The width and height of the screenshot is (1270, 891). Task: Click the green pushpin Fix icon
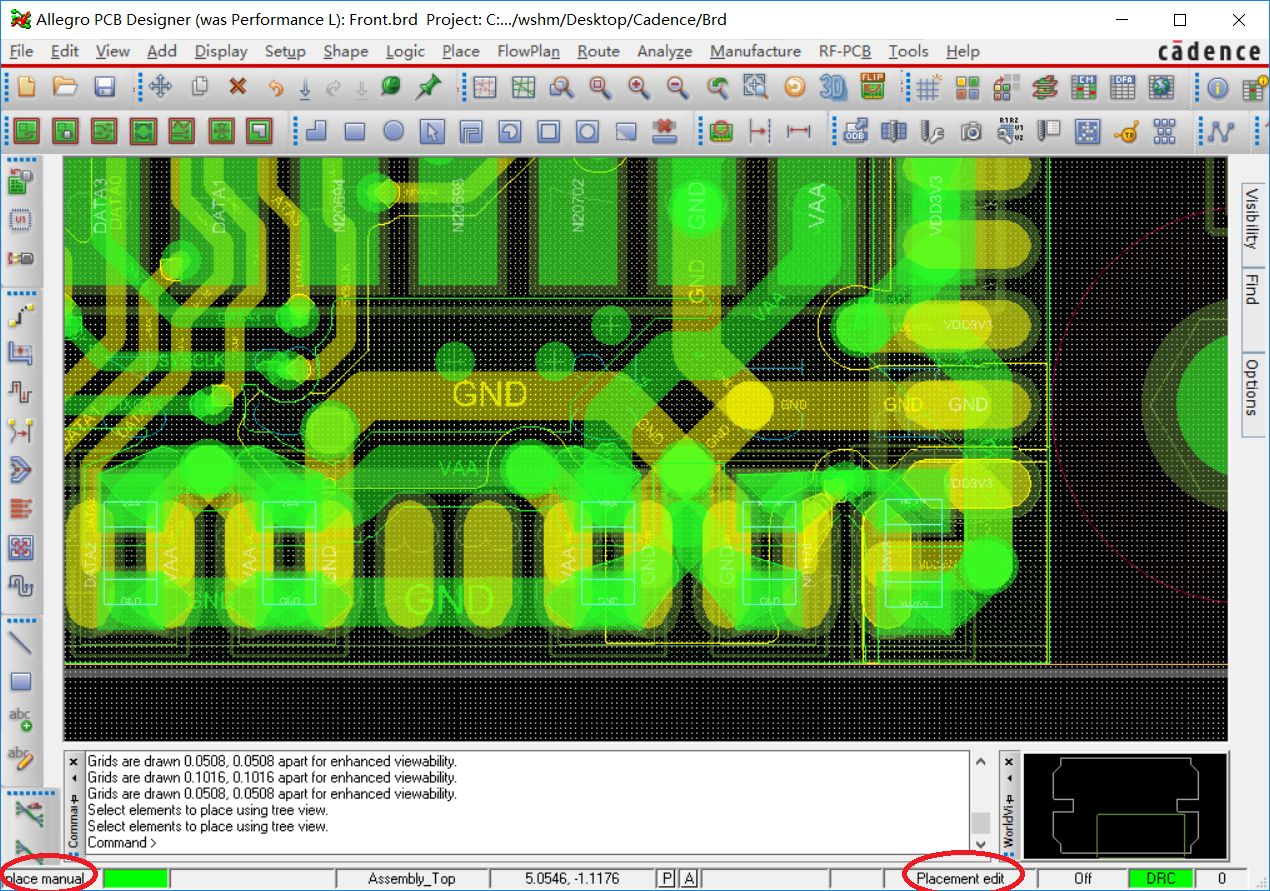tap(429, 88)
